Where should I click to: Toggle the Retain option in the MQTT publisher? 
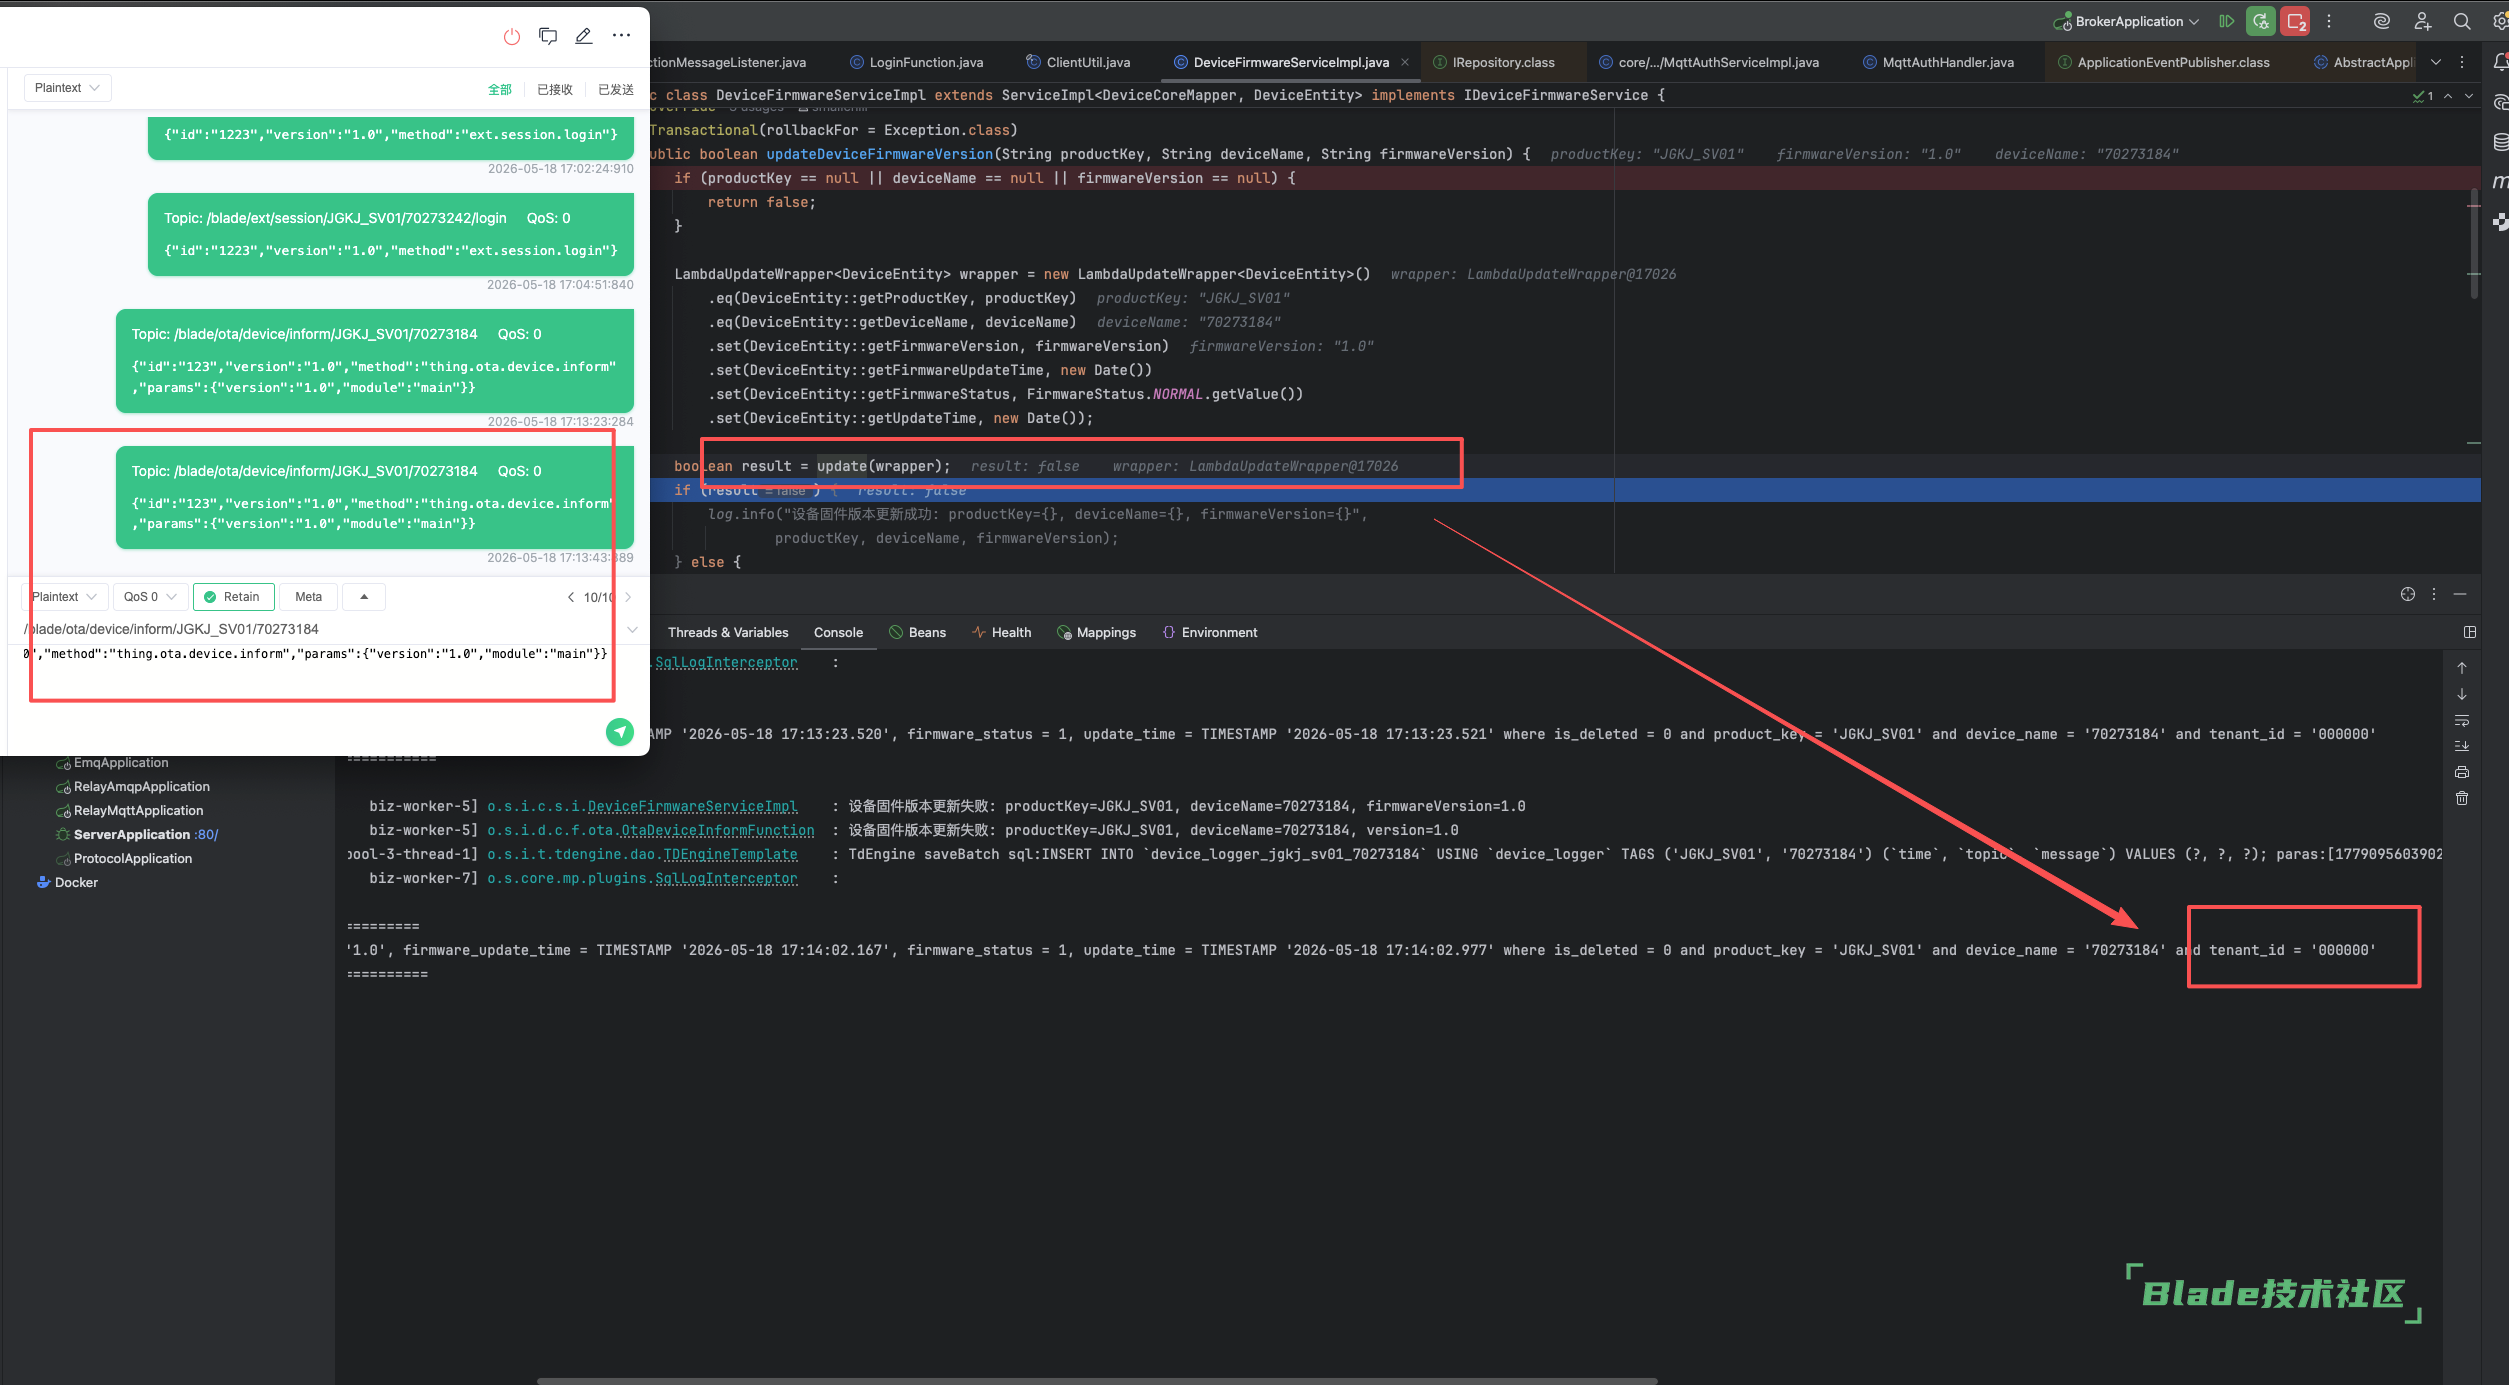pyautogui.click(x=233, y=597)
